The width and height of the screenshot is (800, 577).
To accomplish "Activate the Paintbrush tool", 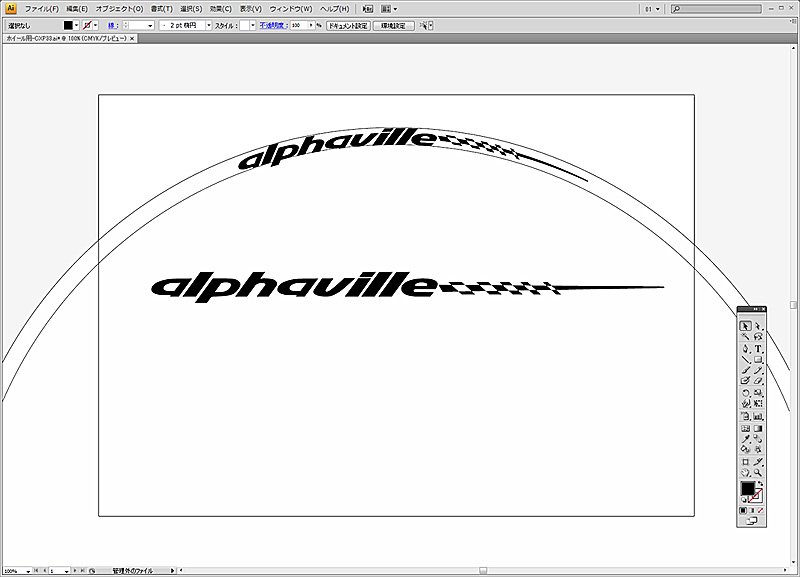I will pos(745,370).
